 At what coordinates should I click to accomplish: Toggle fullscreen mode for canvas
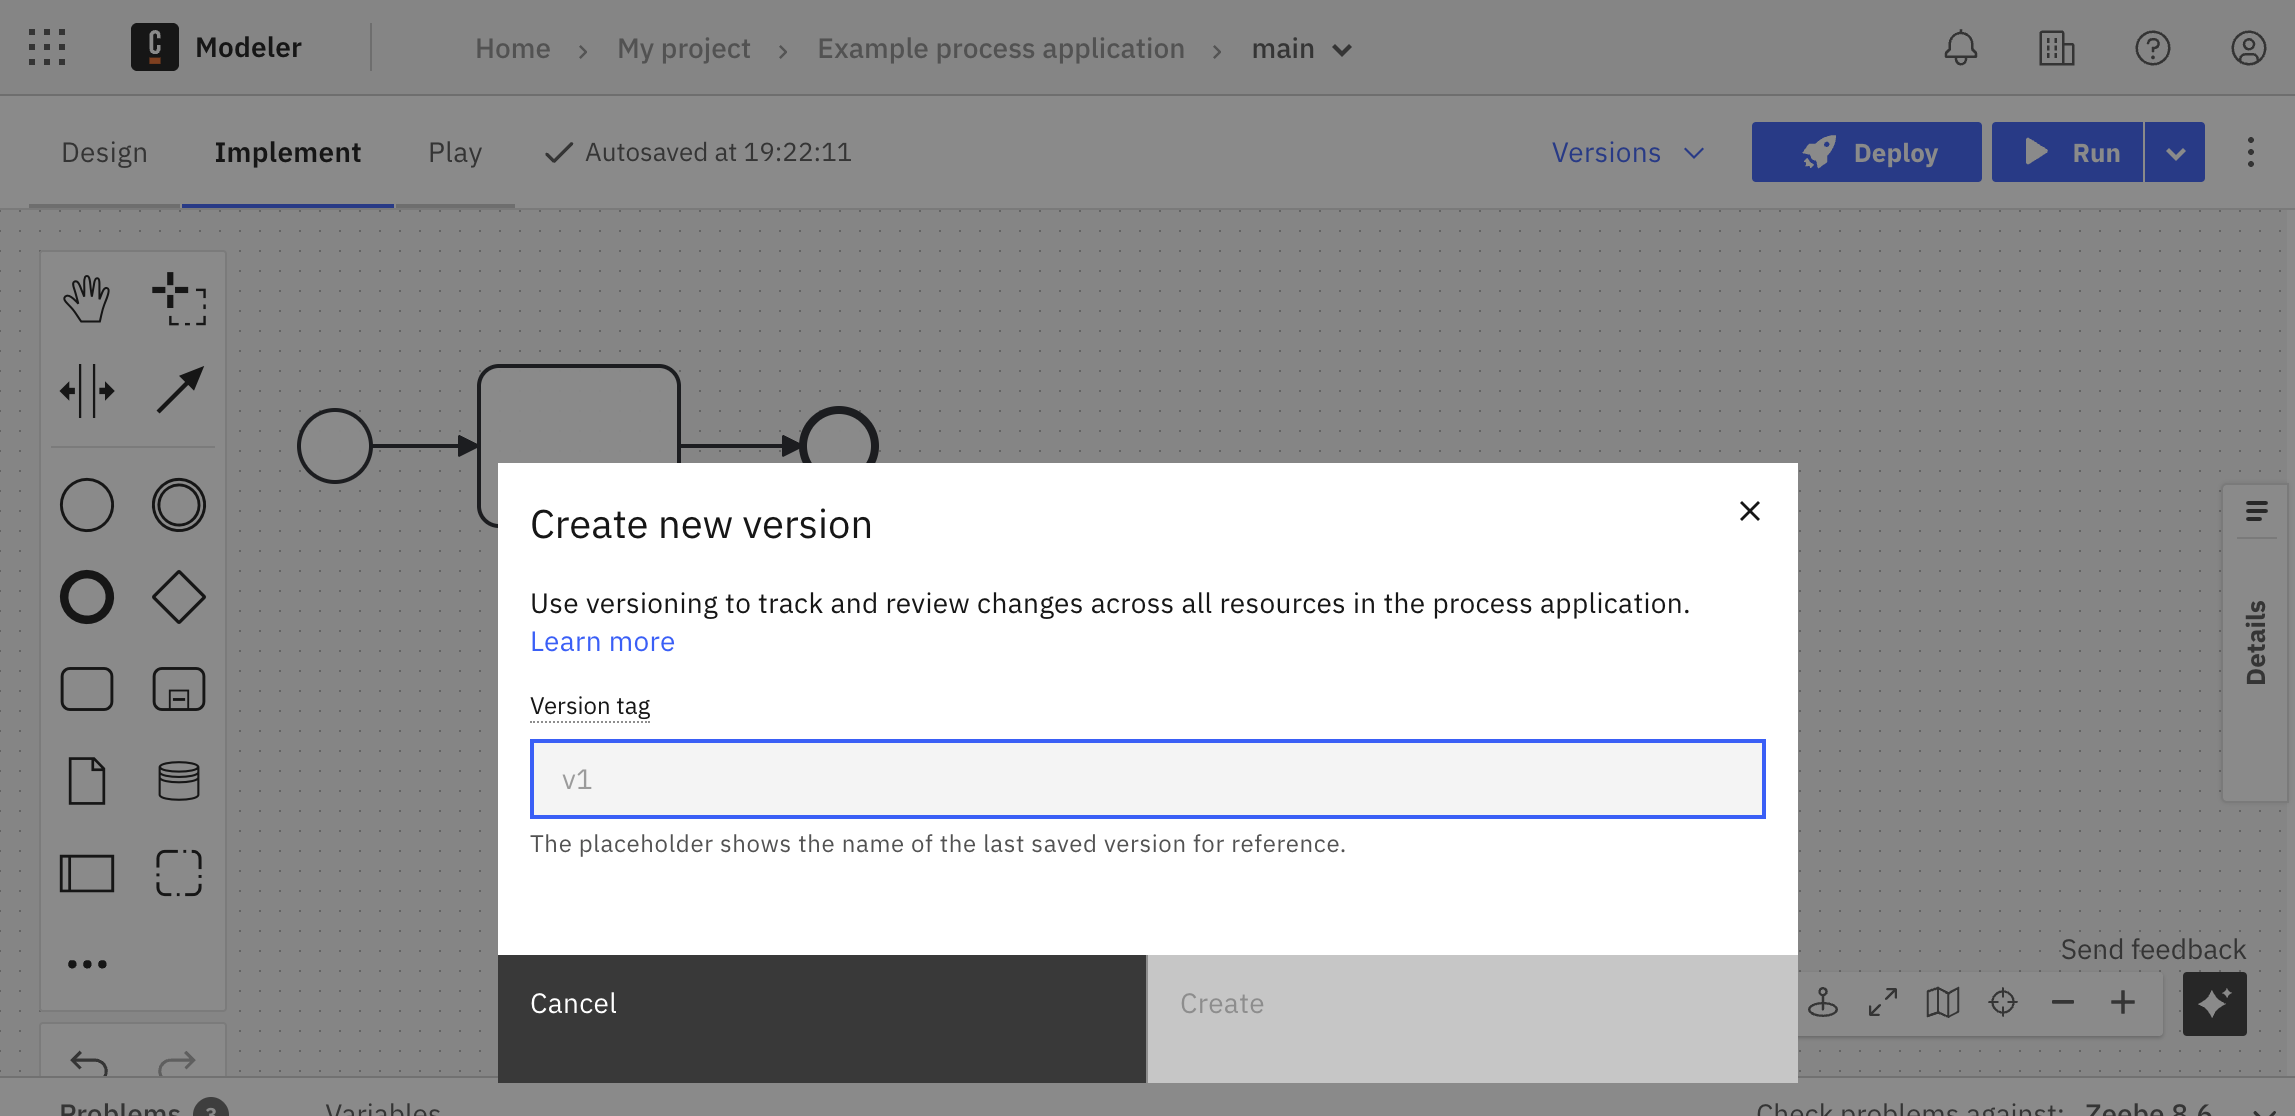pyautogui.click(x=1883, y=1002)
